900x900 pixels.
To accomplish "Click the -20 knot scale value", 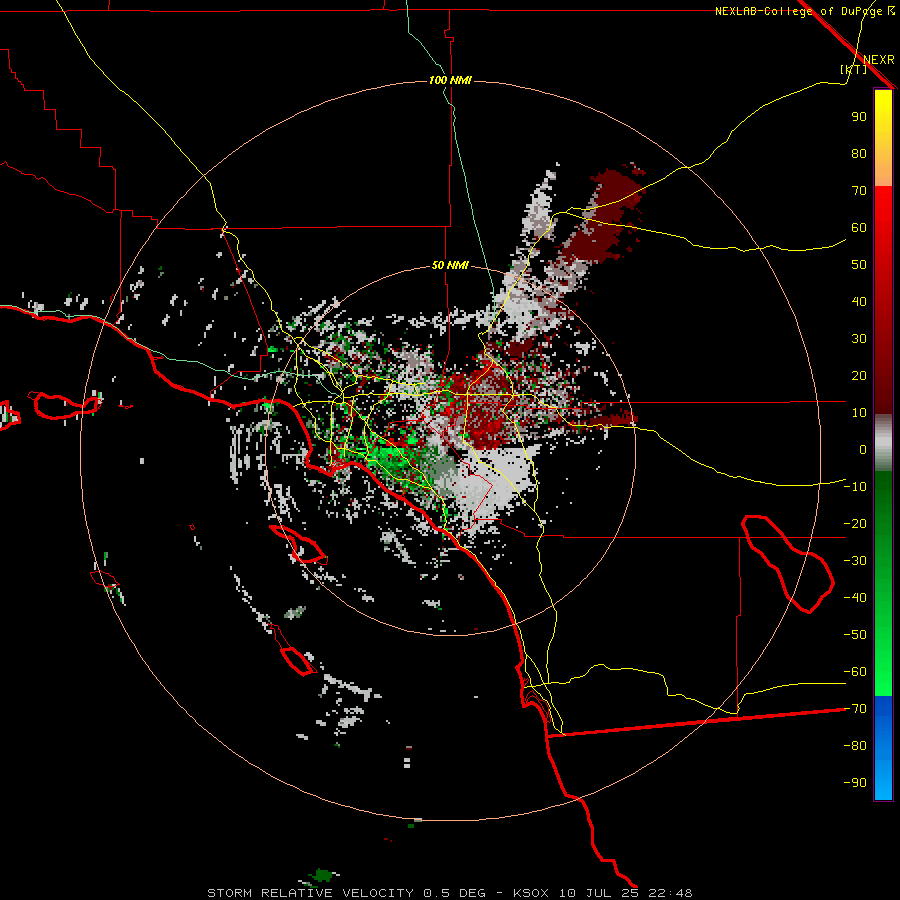I will (855, 523).
